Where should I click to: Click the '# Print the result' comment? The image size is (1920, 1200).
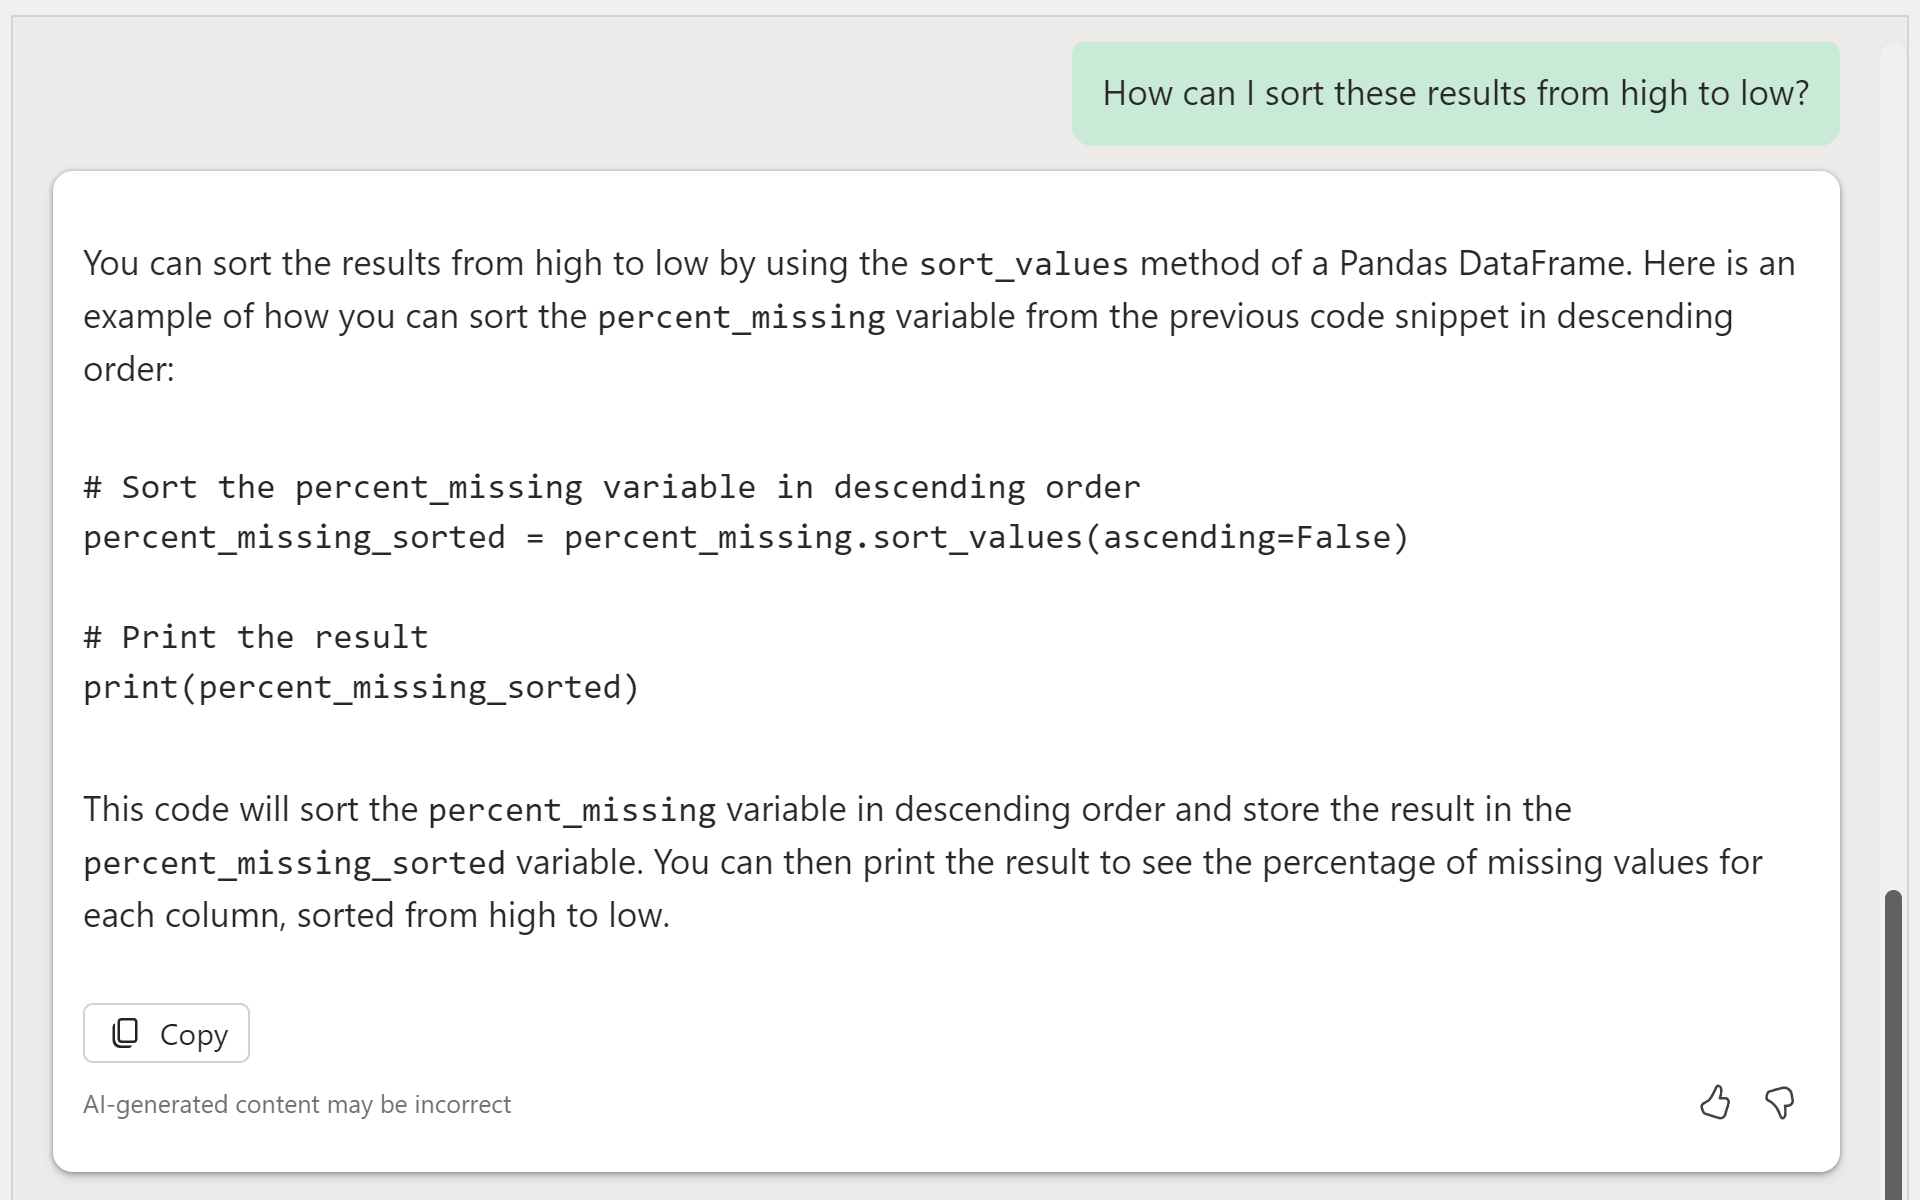tap(256, 637)
